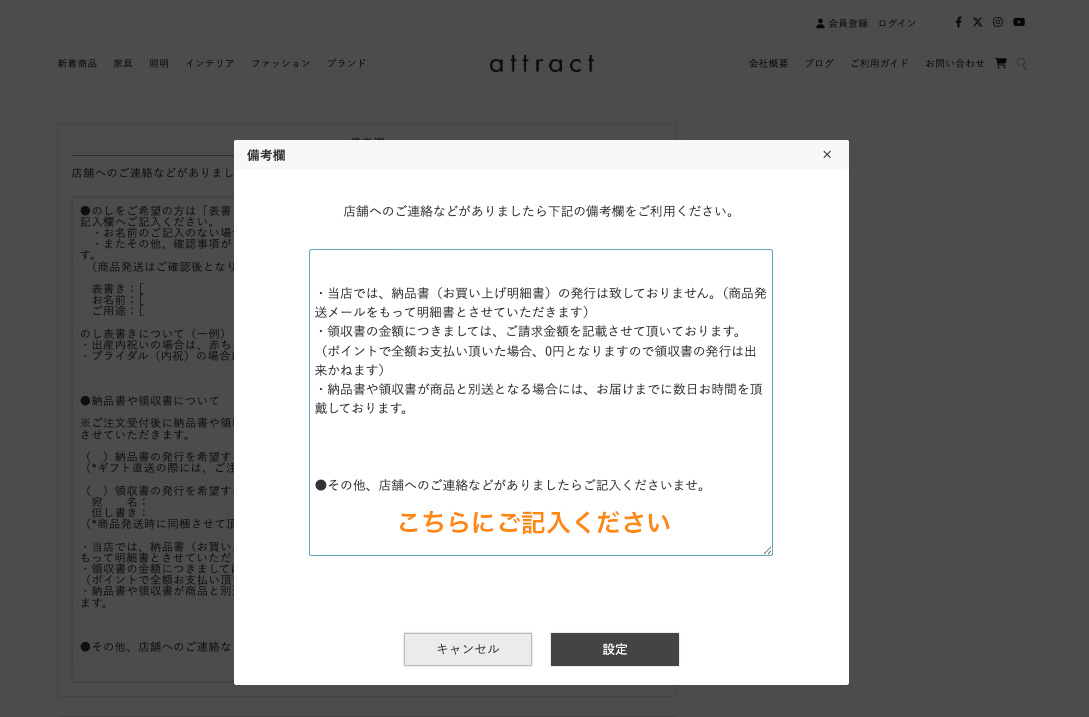This screenshot has width=1089, height=717.
Task: Close the 備考欄 dialog
Action: pos(827,155)
